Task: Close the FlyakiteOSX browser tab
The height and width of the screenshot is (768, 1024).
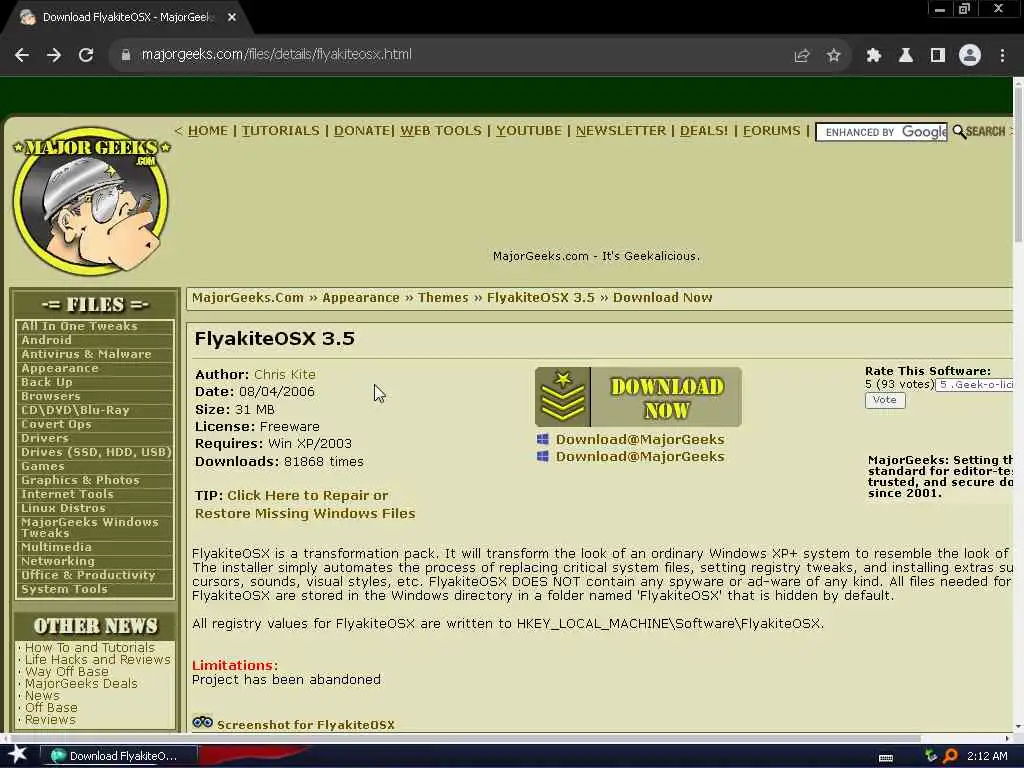Action: click(232, 17)
